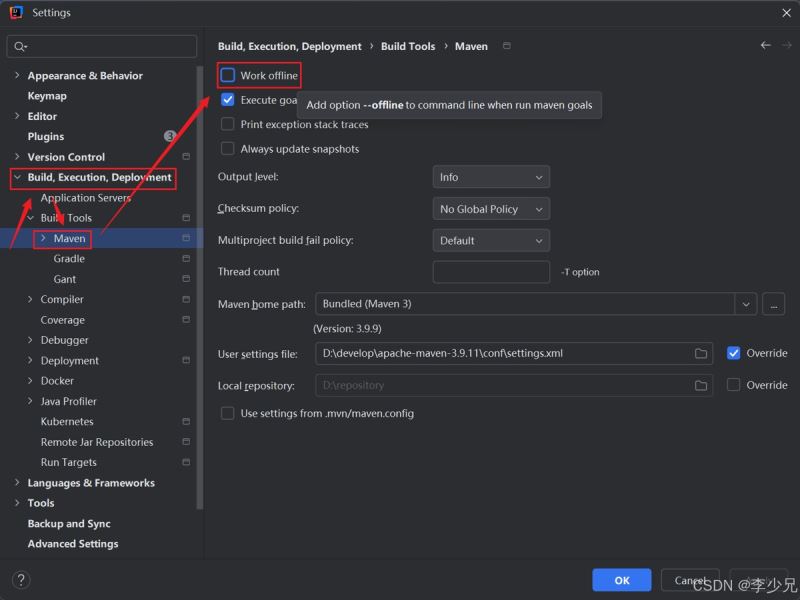Click project-level icon next to Gradle
The height and width of the screenshot is (600, 800).
(186, 259)
